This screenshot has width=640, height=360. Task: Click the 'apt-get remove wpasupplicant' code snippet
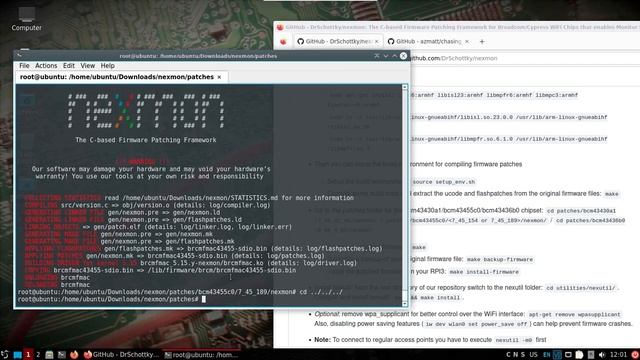[574, 315]
